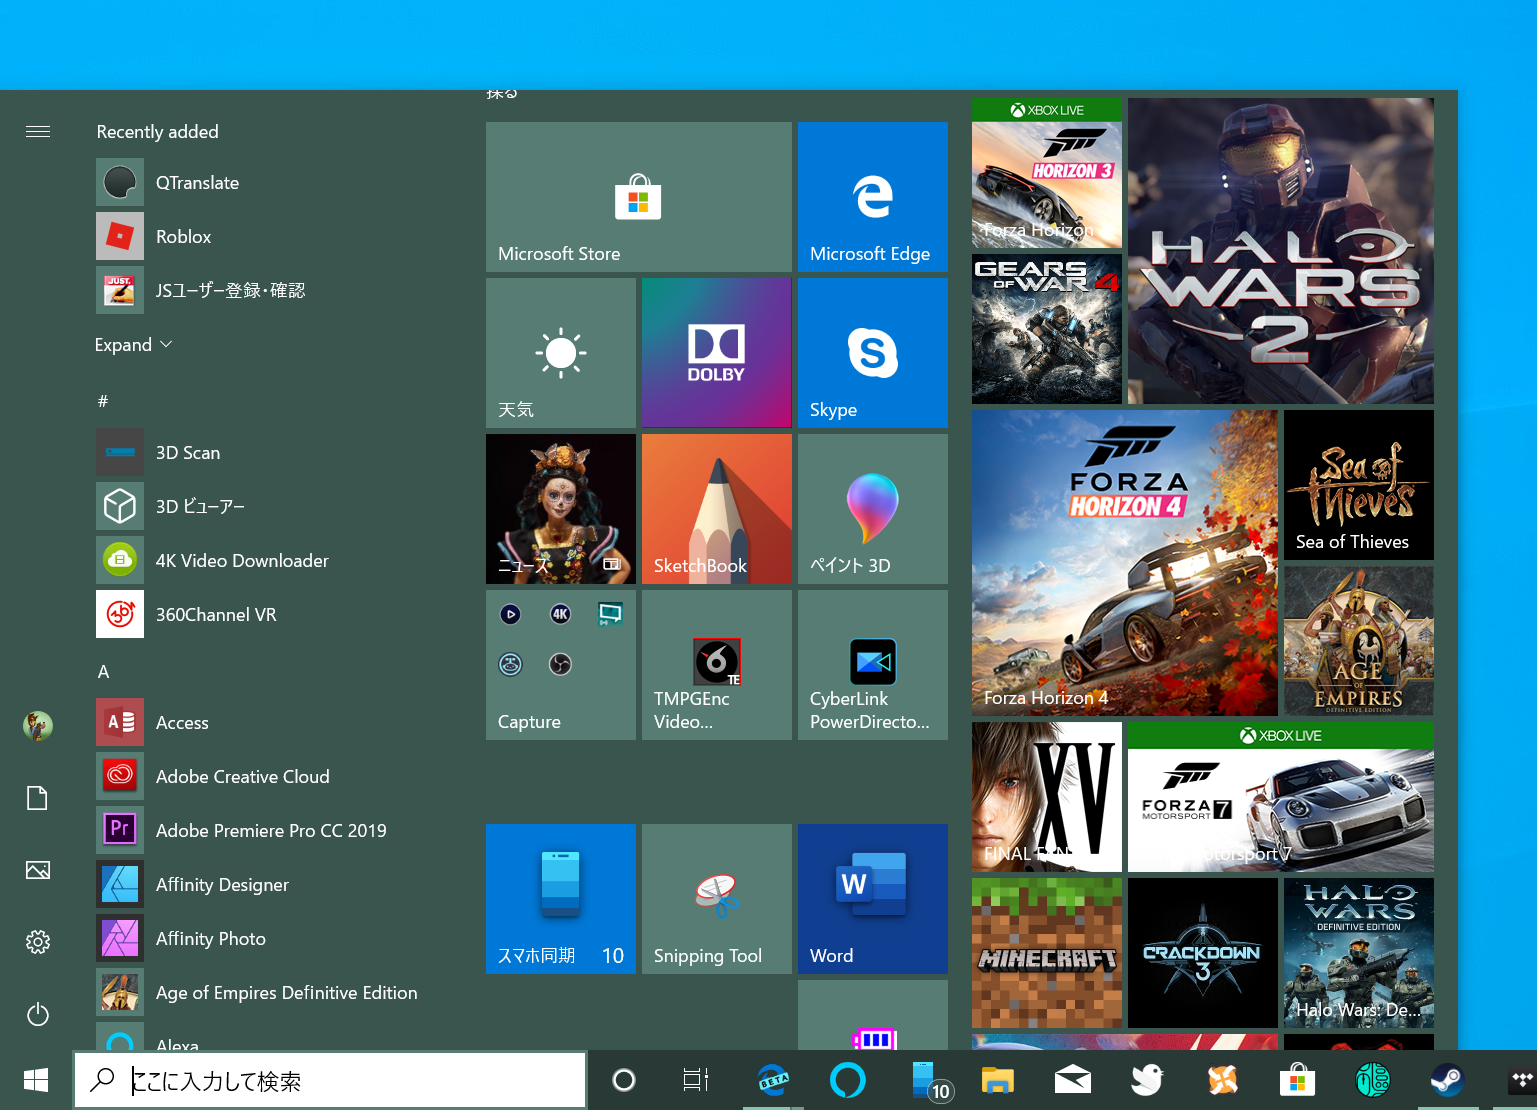Image resolution: width=1537 pixels, height=1110 pixels.
Task: Launch the Sea of Thieves tile
Action: click(x=1359, y=485)
